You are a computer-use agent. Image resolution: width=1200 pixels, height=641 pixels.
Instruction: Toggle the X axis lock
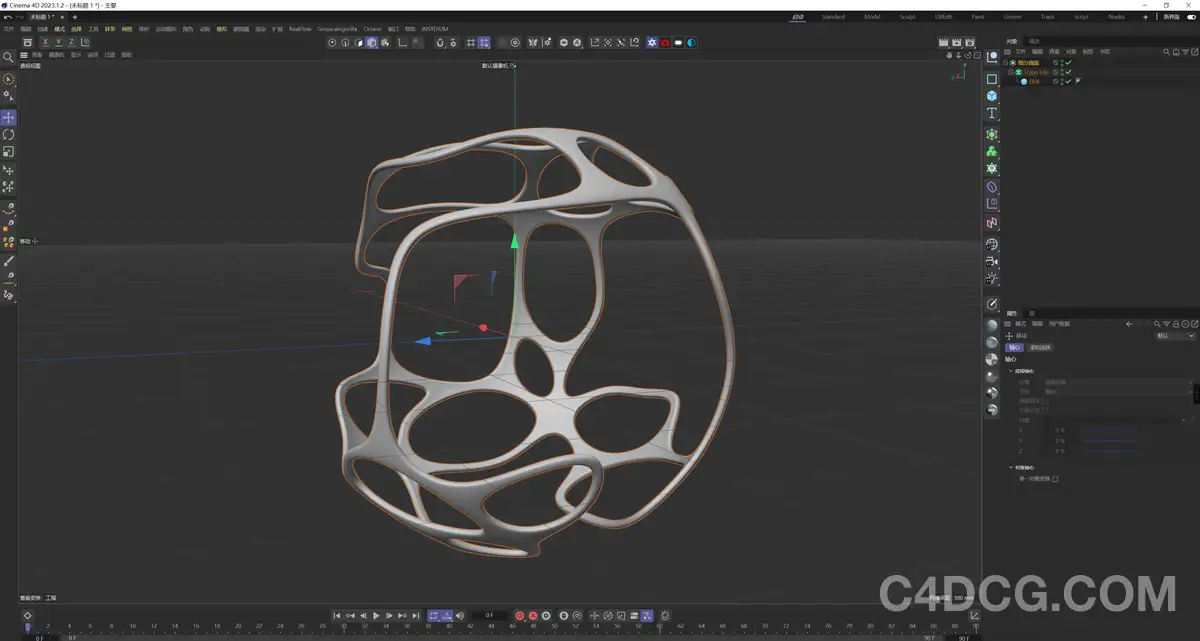(x=45, y=42)
